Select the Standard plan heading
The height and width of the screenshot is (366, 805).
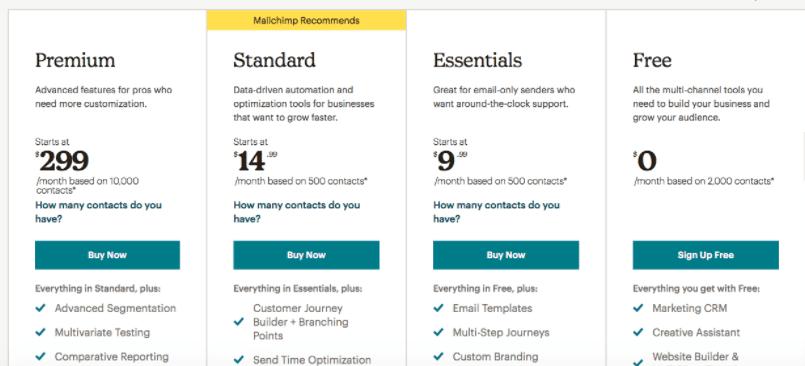click(x=275, y=61)
